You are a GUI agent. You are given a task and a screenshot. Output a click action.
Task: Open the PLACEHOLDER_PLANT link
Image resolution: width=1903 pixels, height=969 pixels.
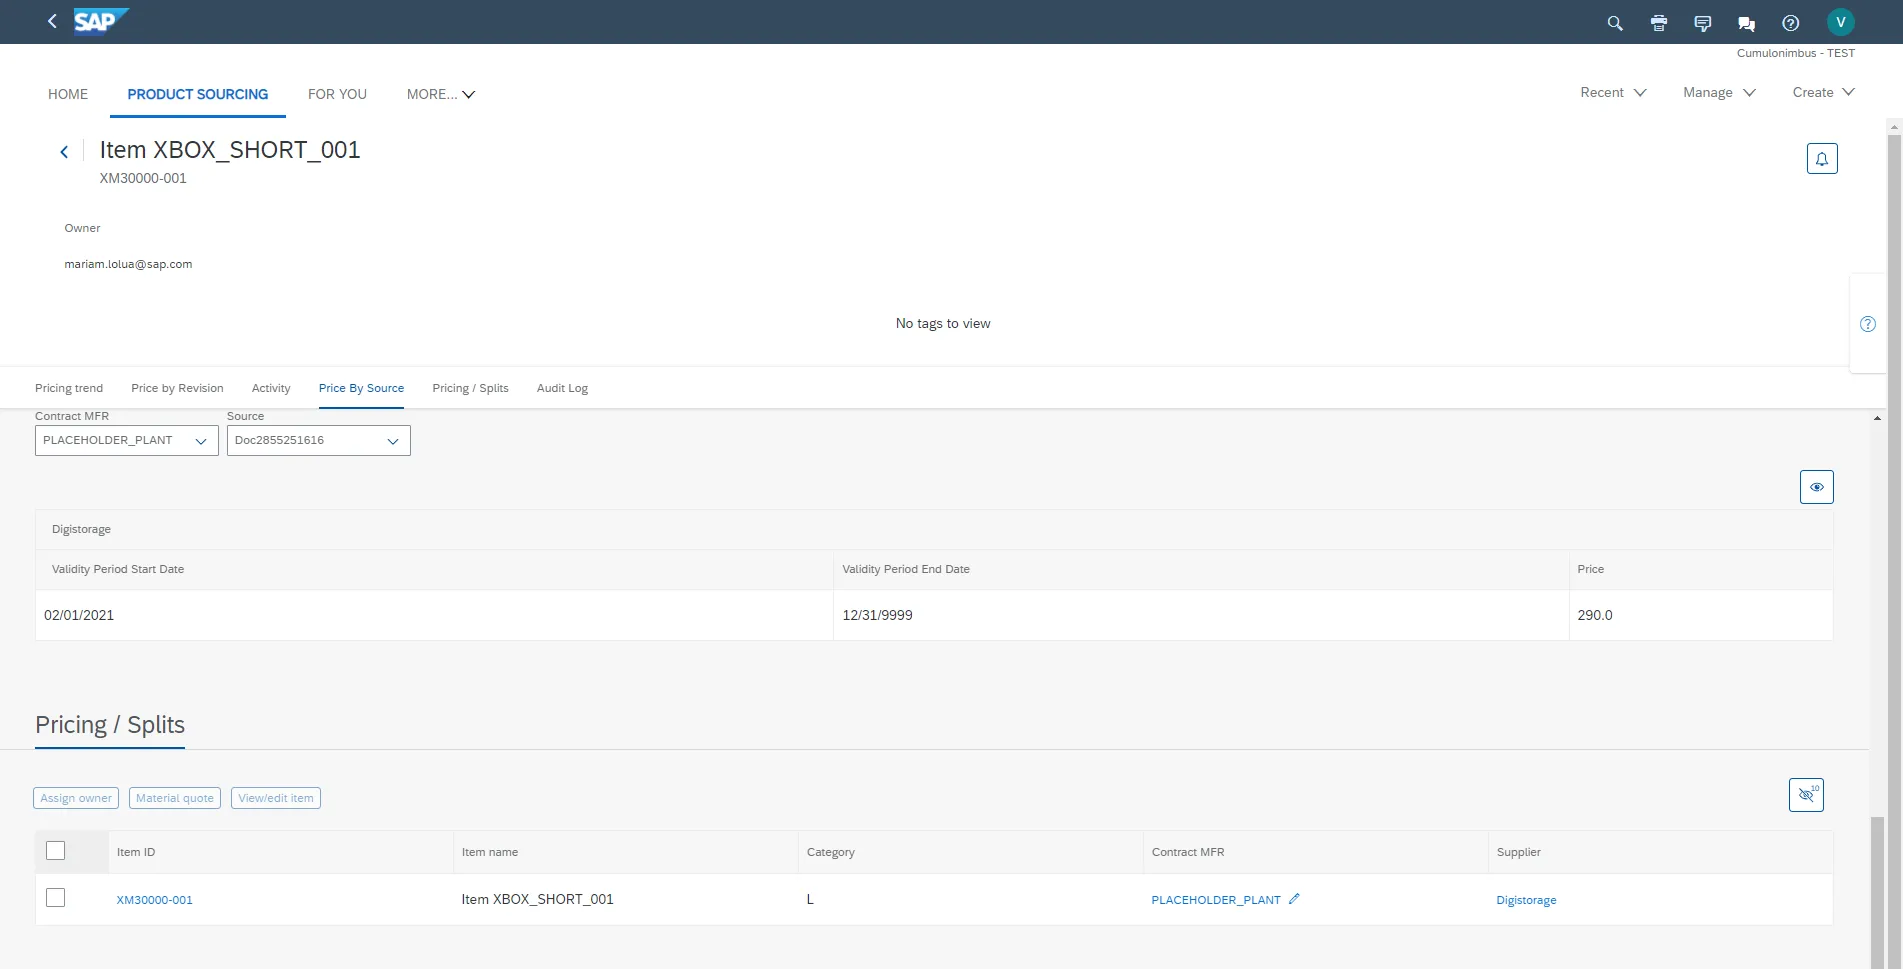coord(1215,900)
